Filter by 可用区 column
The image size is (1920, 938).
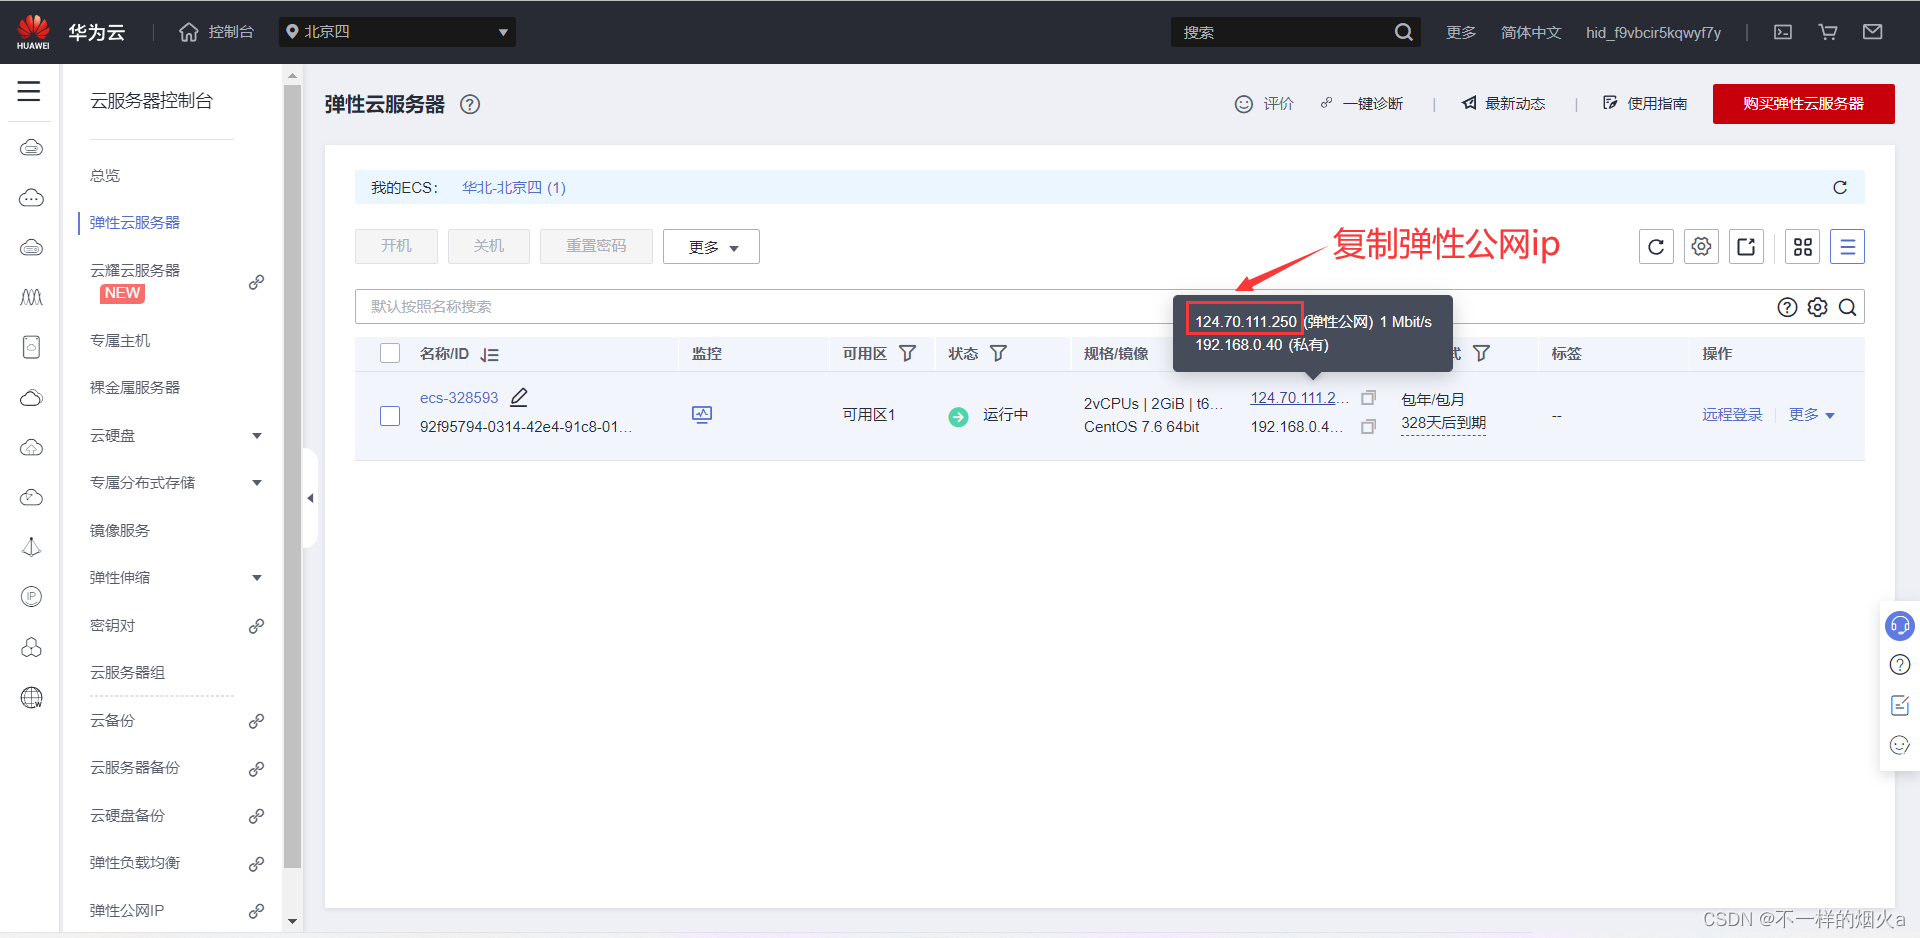tap(908, 353)
